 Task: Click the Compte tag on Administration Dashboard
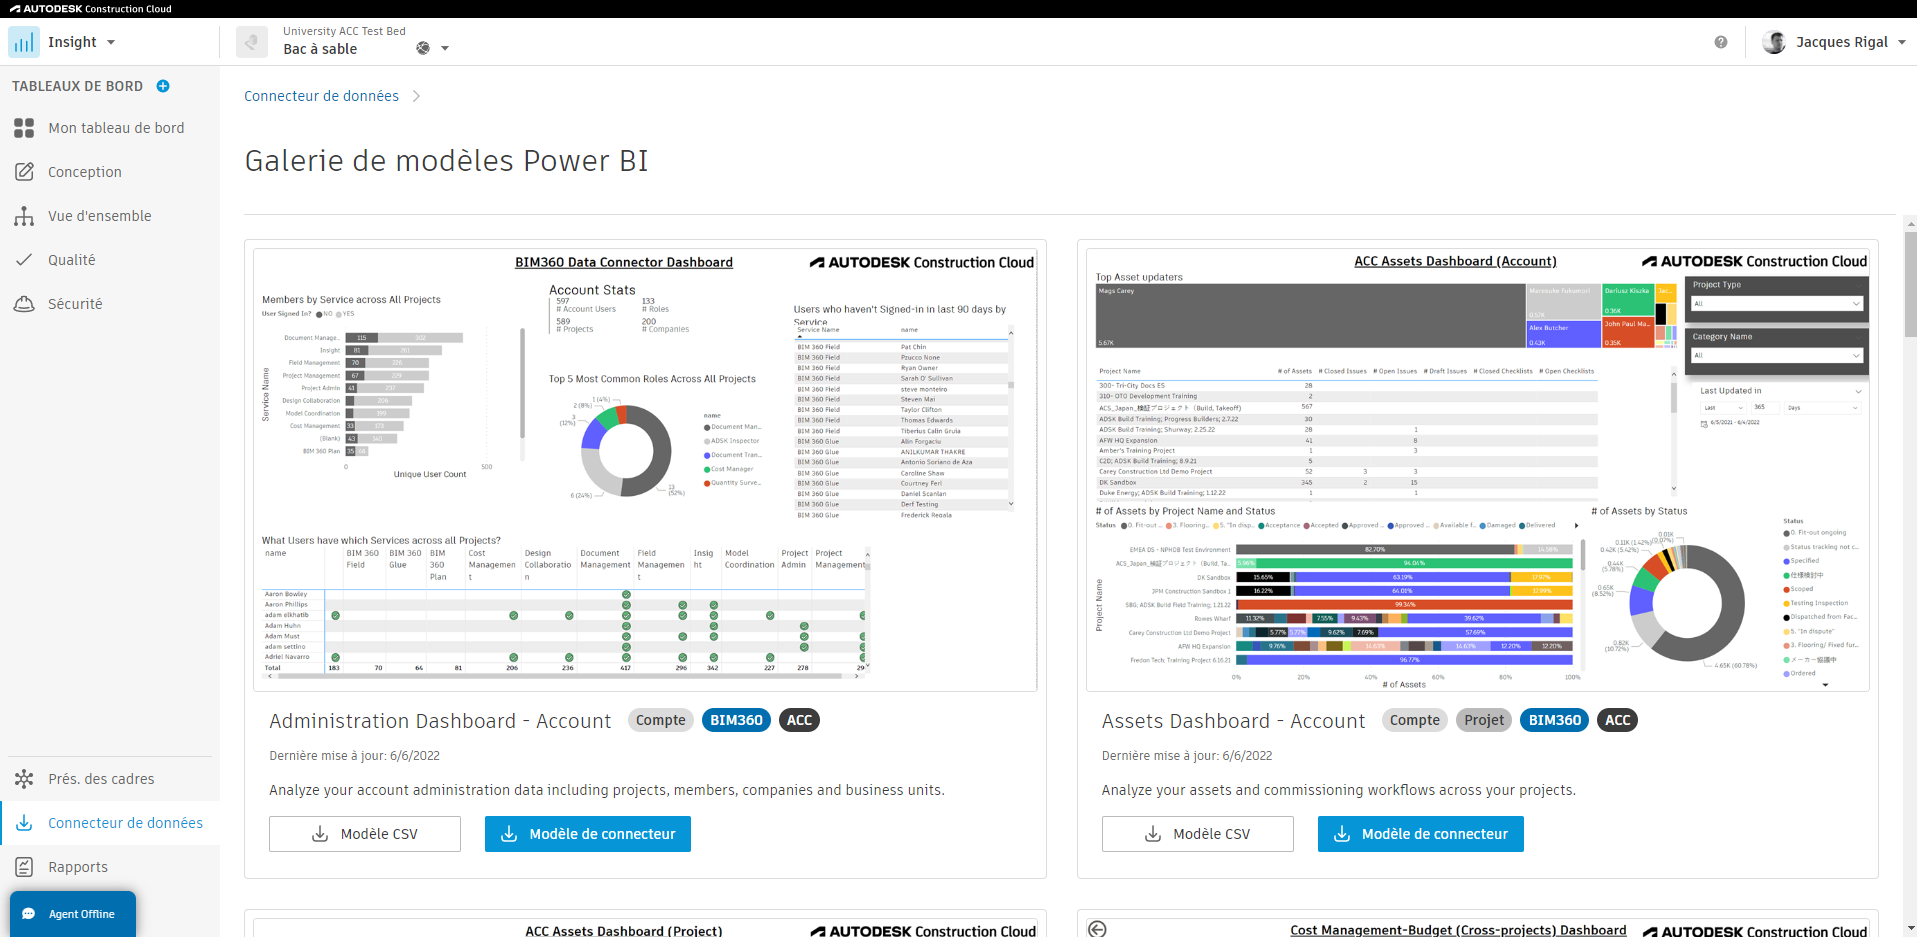tap(661, 720)
